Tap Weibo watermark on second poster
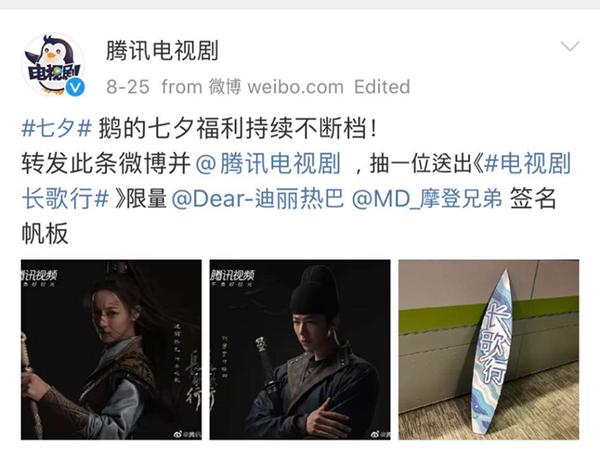600x449 pixels. pos(380,434)
